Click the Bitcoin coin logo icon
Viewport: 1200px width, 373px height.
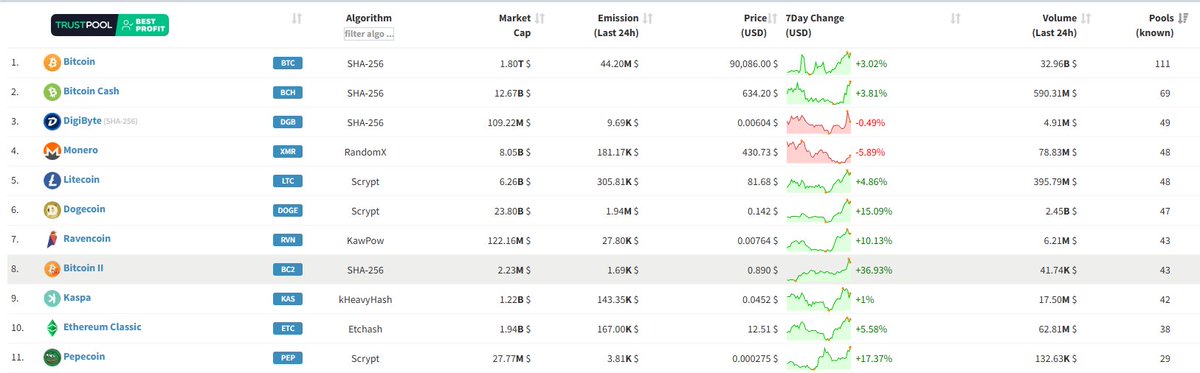tap(52, 63)
